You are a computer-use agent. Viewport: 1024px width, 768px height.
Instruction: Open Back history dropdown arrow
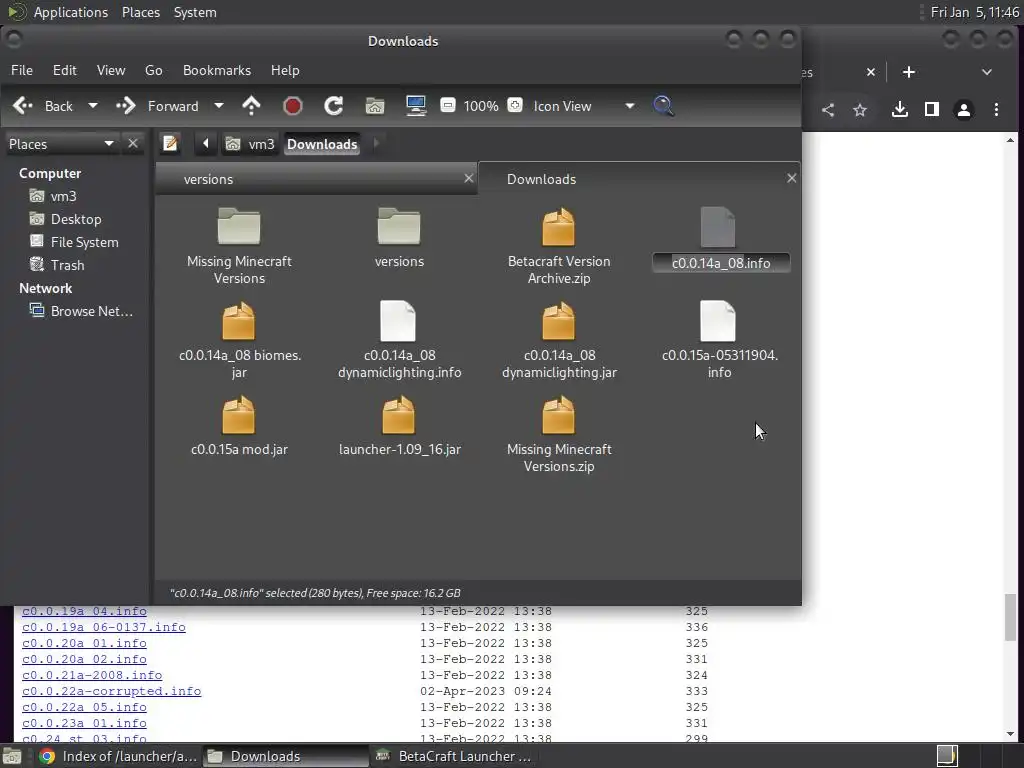93,106
